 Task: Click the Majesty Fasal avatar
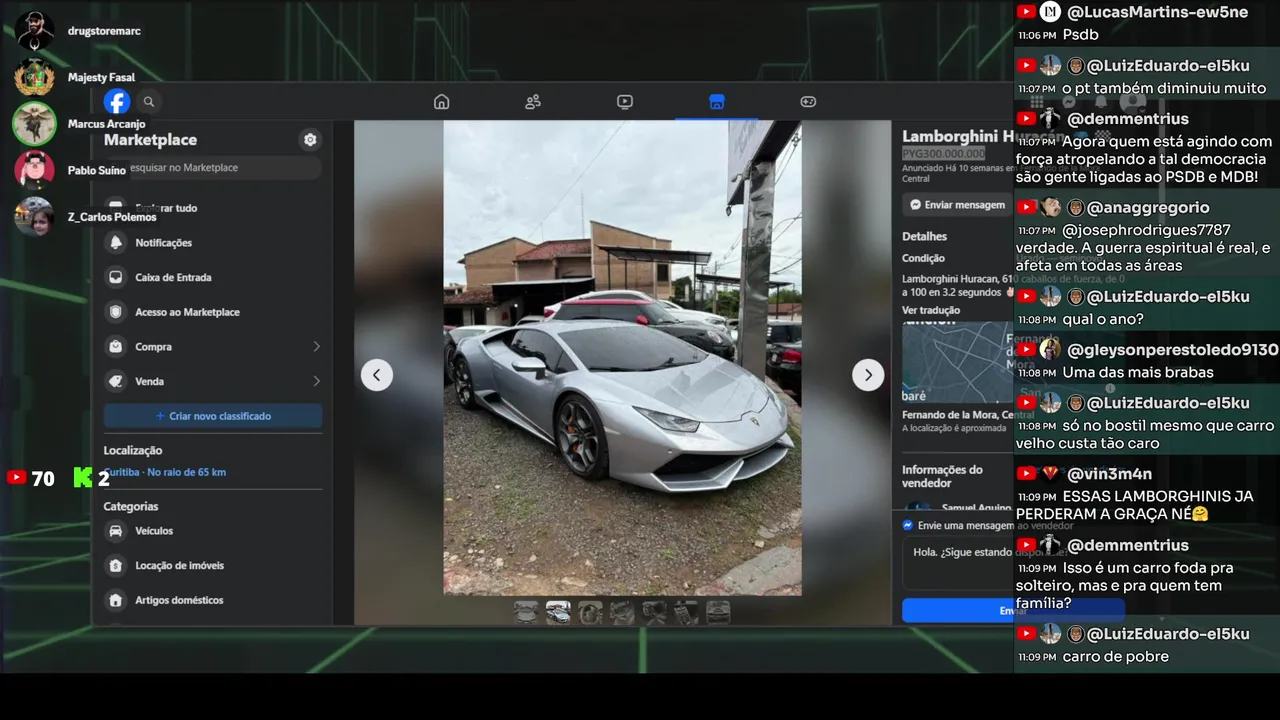point(35,77)
